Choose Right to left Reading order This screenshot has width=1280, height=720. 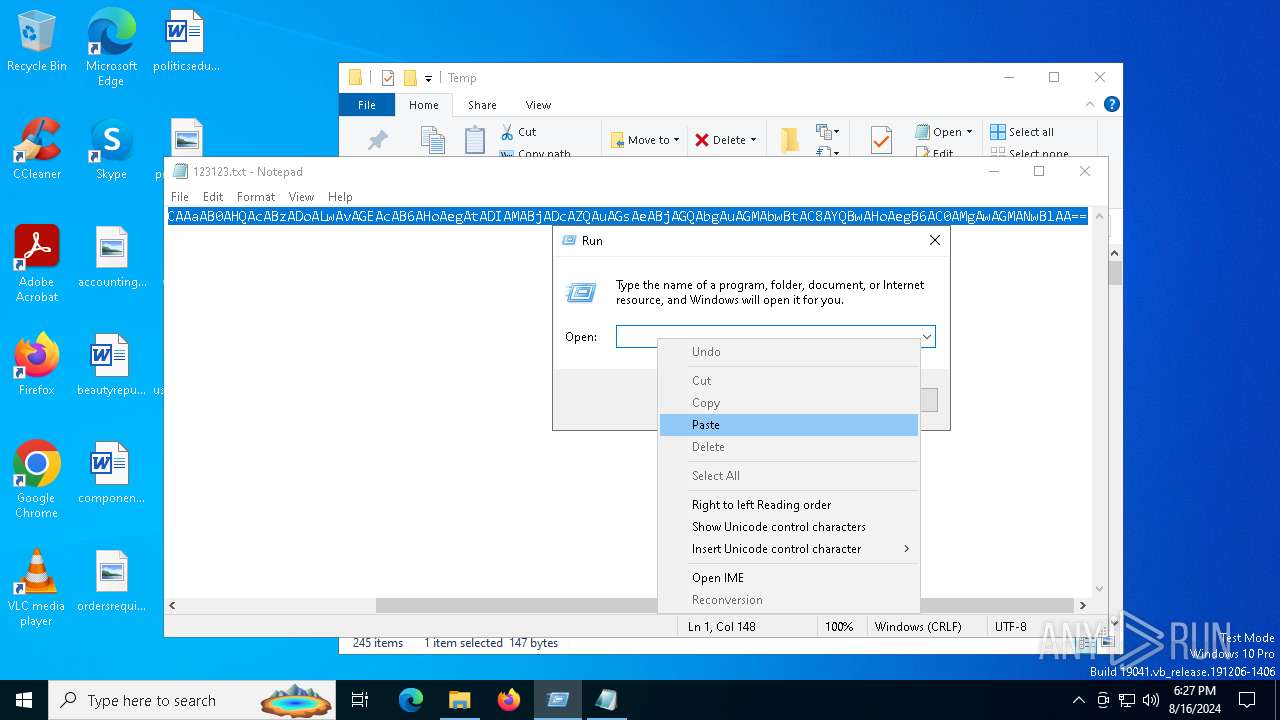point(789,505)
